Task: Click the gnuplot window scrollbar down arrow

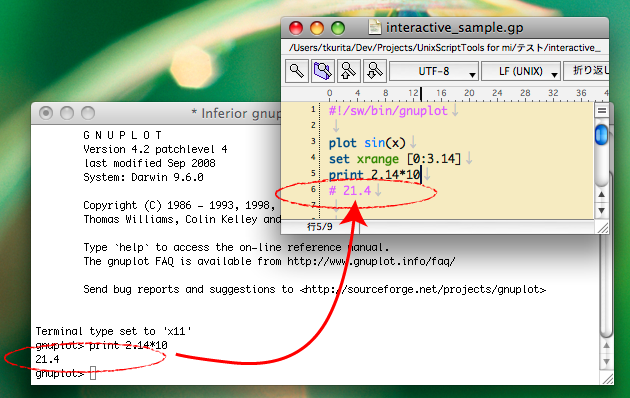Action: [x=607, y=362]
